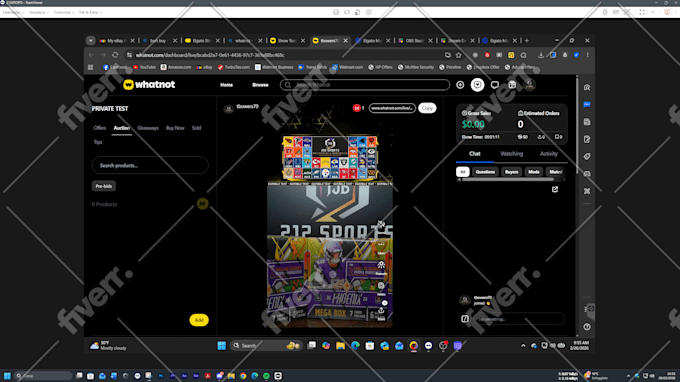
Task: Switch to the Auction tab
Action: click(121, 128)
